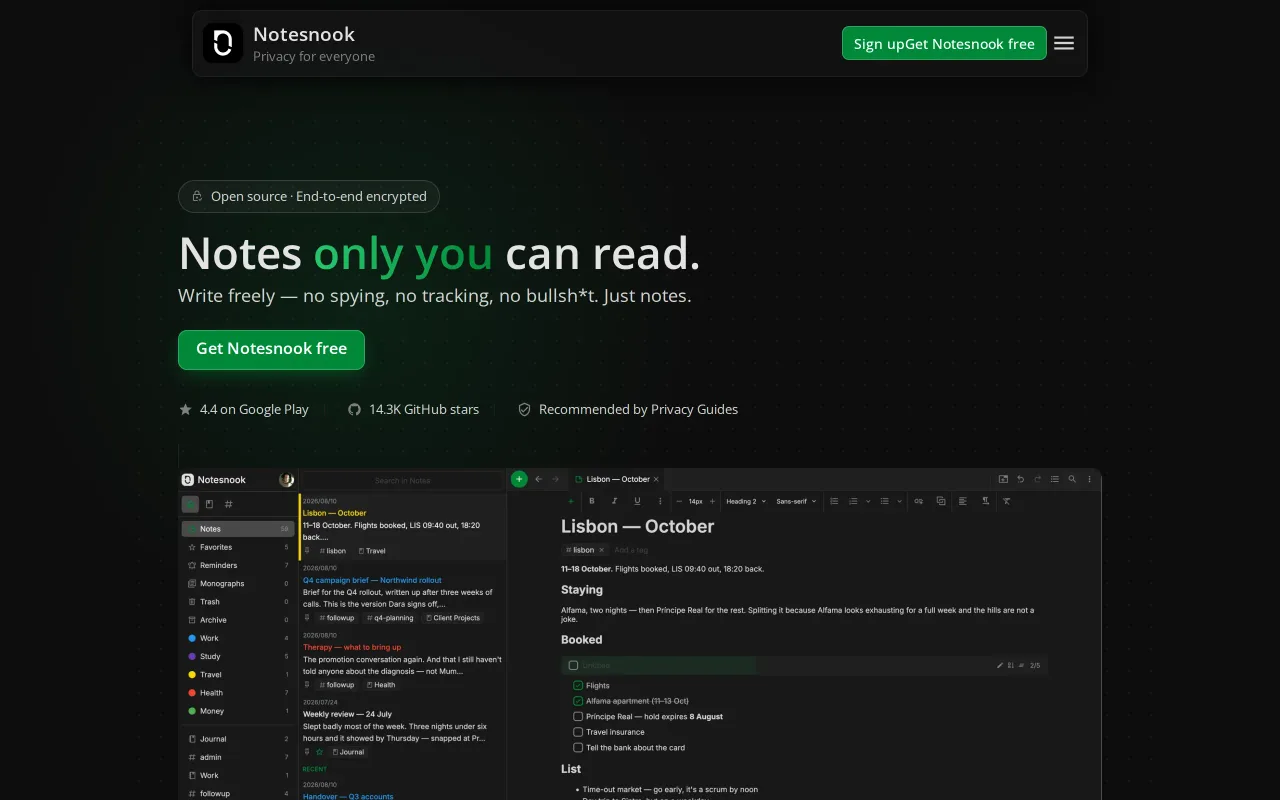
Task: Go back with the left arrow icon
Action: 538,479
